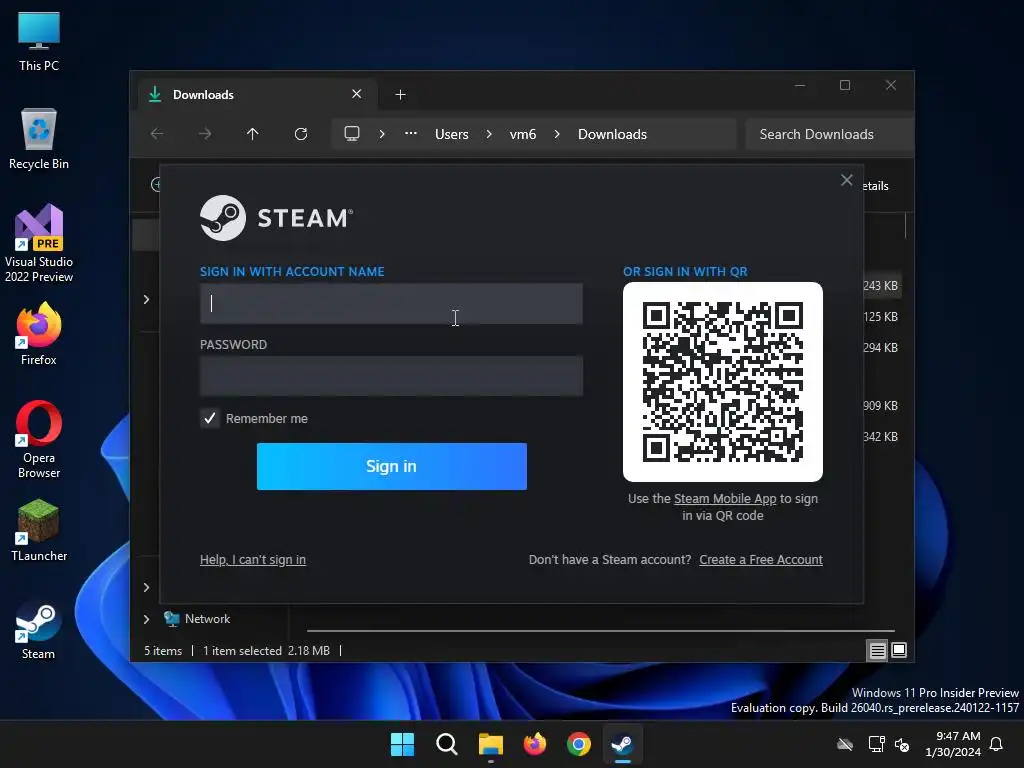Click the 294 KB file size cell
1024x768 pixels.
tap(880, 347)
